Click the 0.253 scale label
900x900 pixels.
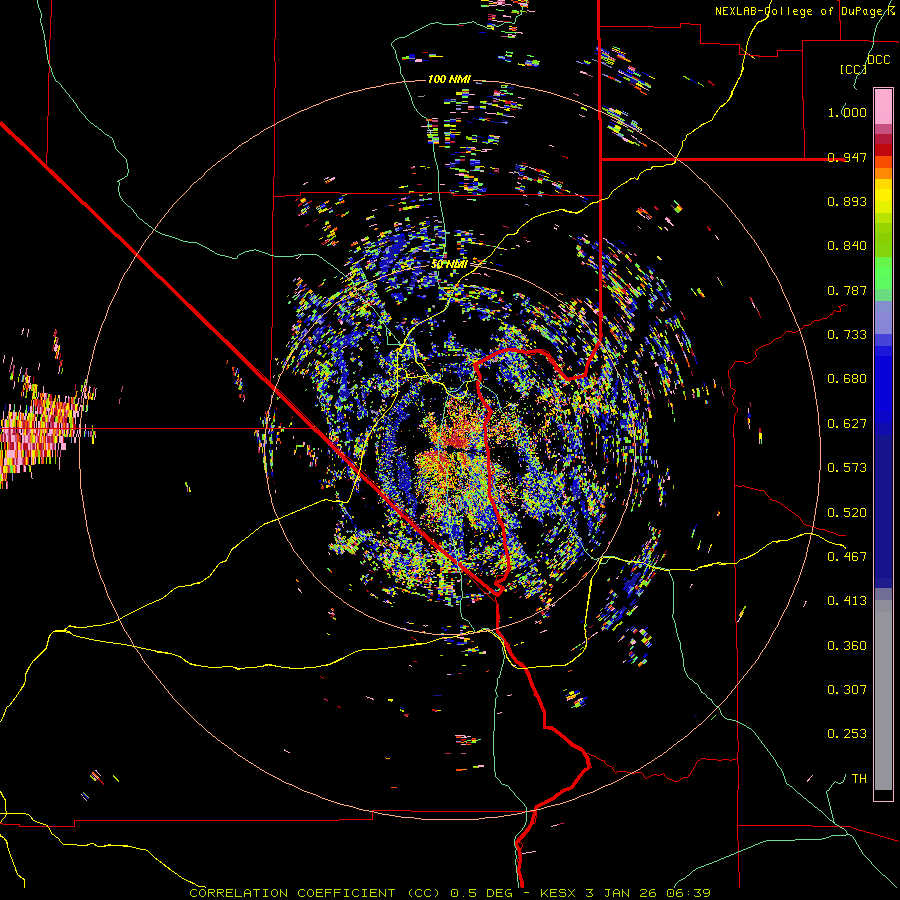(x=847, y=734)
